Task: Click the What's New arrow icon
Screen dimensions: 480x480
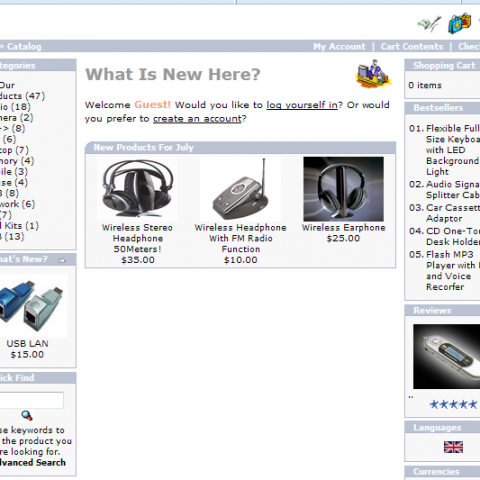Action: click(62, 261)
